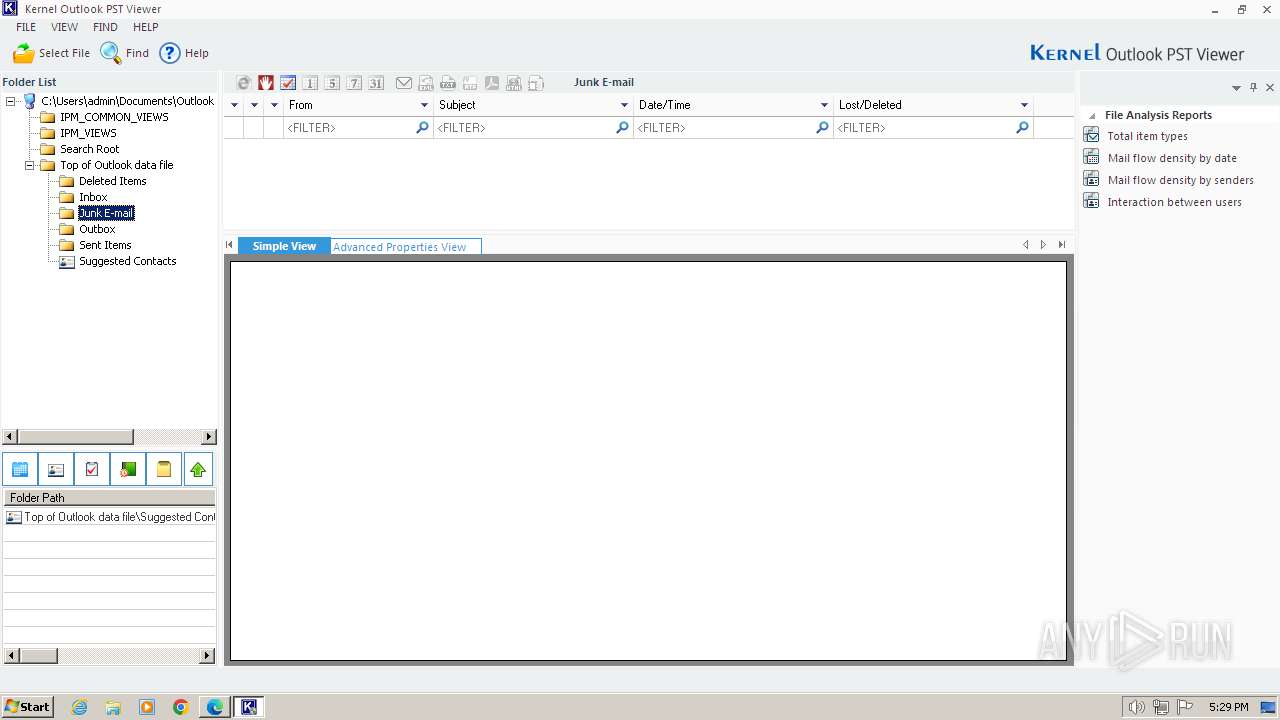
Task: Open Help with the question-mark icon
Action: 170,53
